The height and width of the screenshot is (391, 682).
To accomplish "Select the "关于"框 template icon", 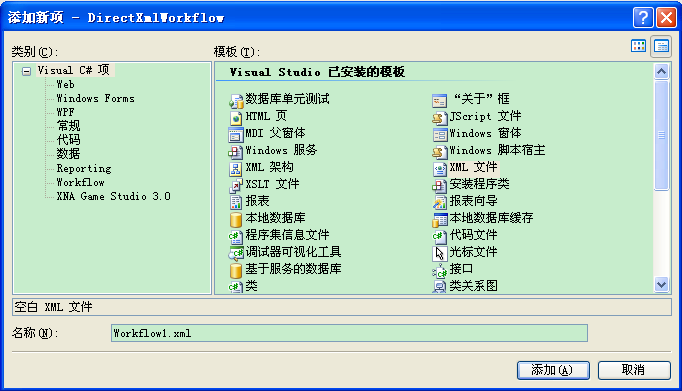I will point(439,100).
